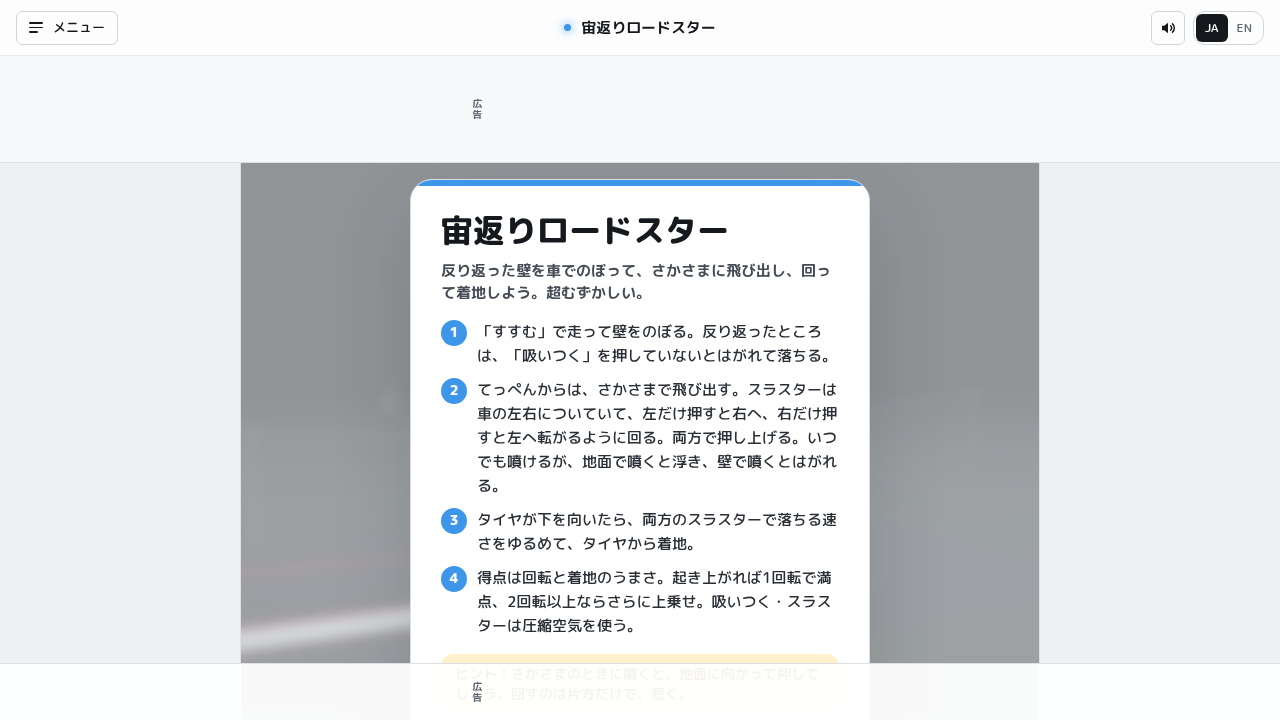This screenshot has height=720, width=1280.
Task: Click the step 1 number badge
Action: coord(454,333)
